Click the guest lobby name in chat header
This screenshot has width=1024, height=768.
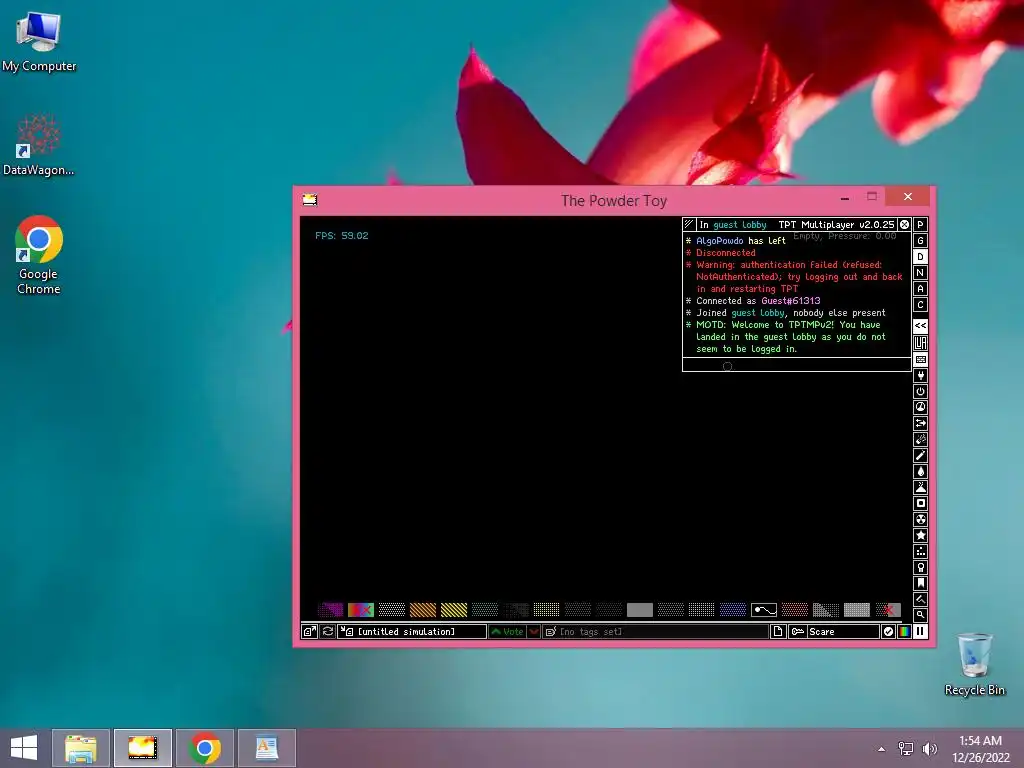(740, 225)
